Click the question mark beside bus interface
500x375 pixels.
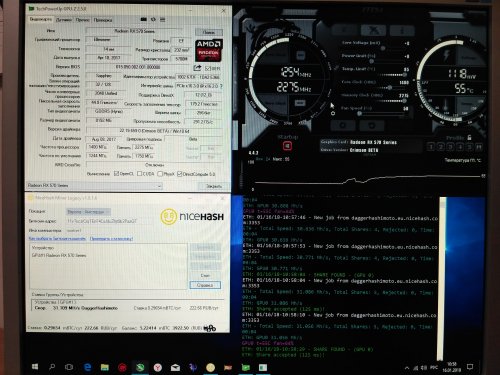(221, 86)
